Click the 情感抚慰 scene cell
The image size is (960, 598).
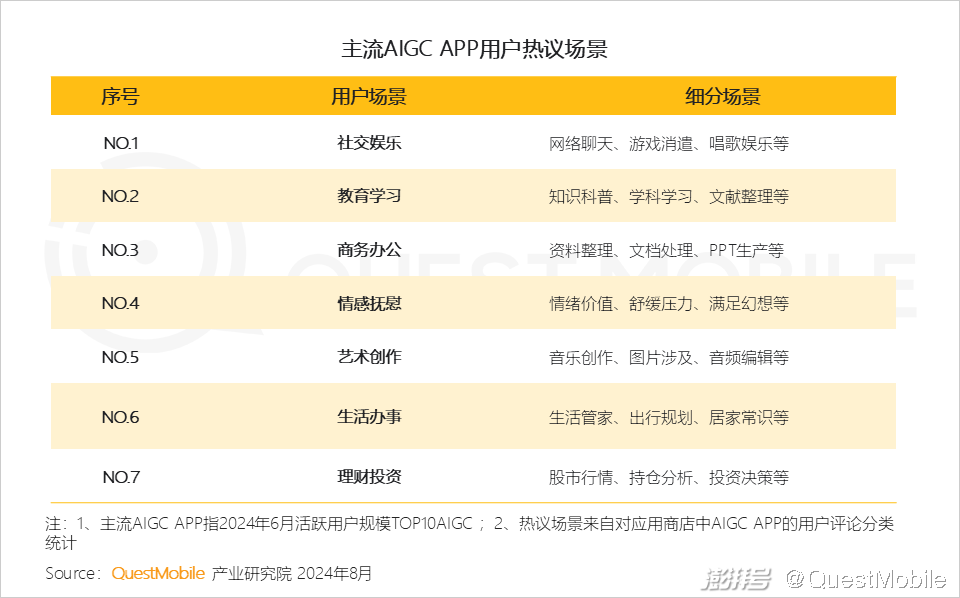[368, 303]
